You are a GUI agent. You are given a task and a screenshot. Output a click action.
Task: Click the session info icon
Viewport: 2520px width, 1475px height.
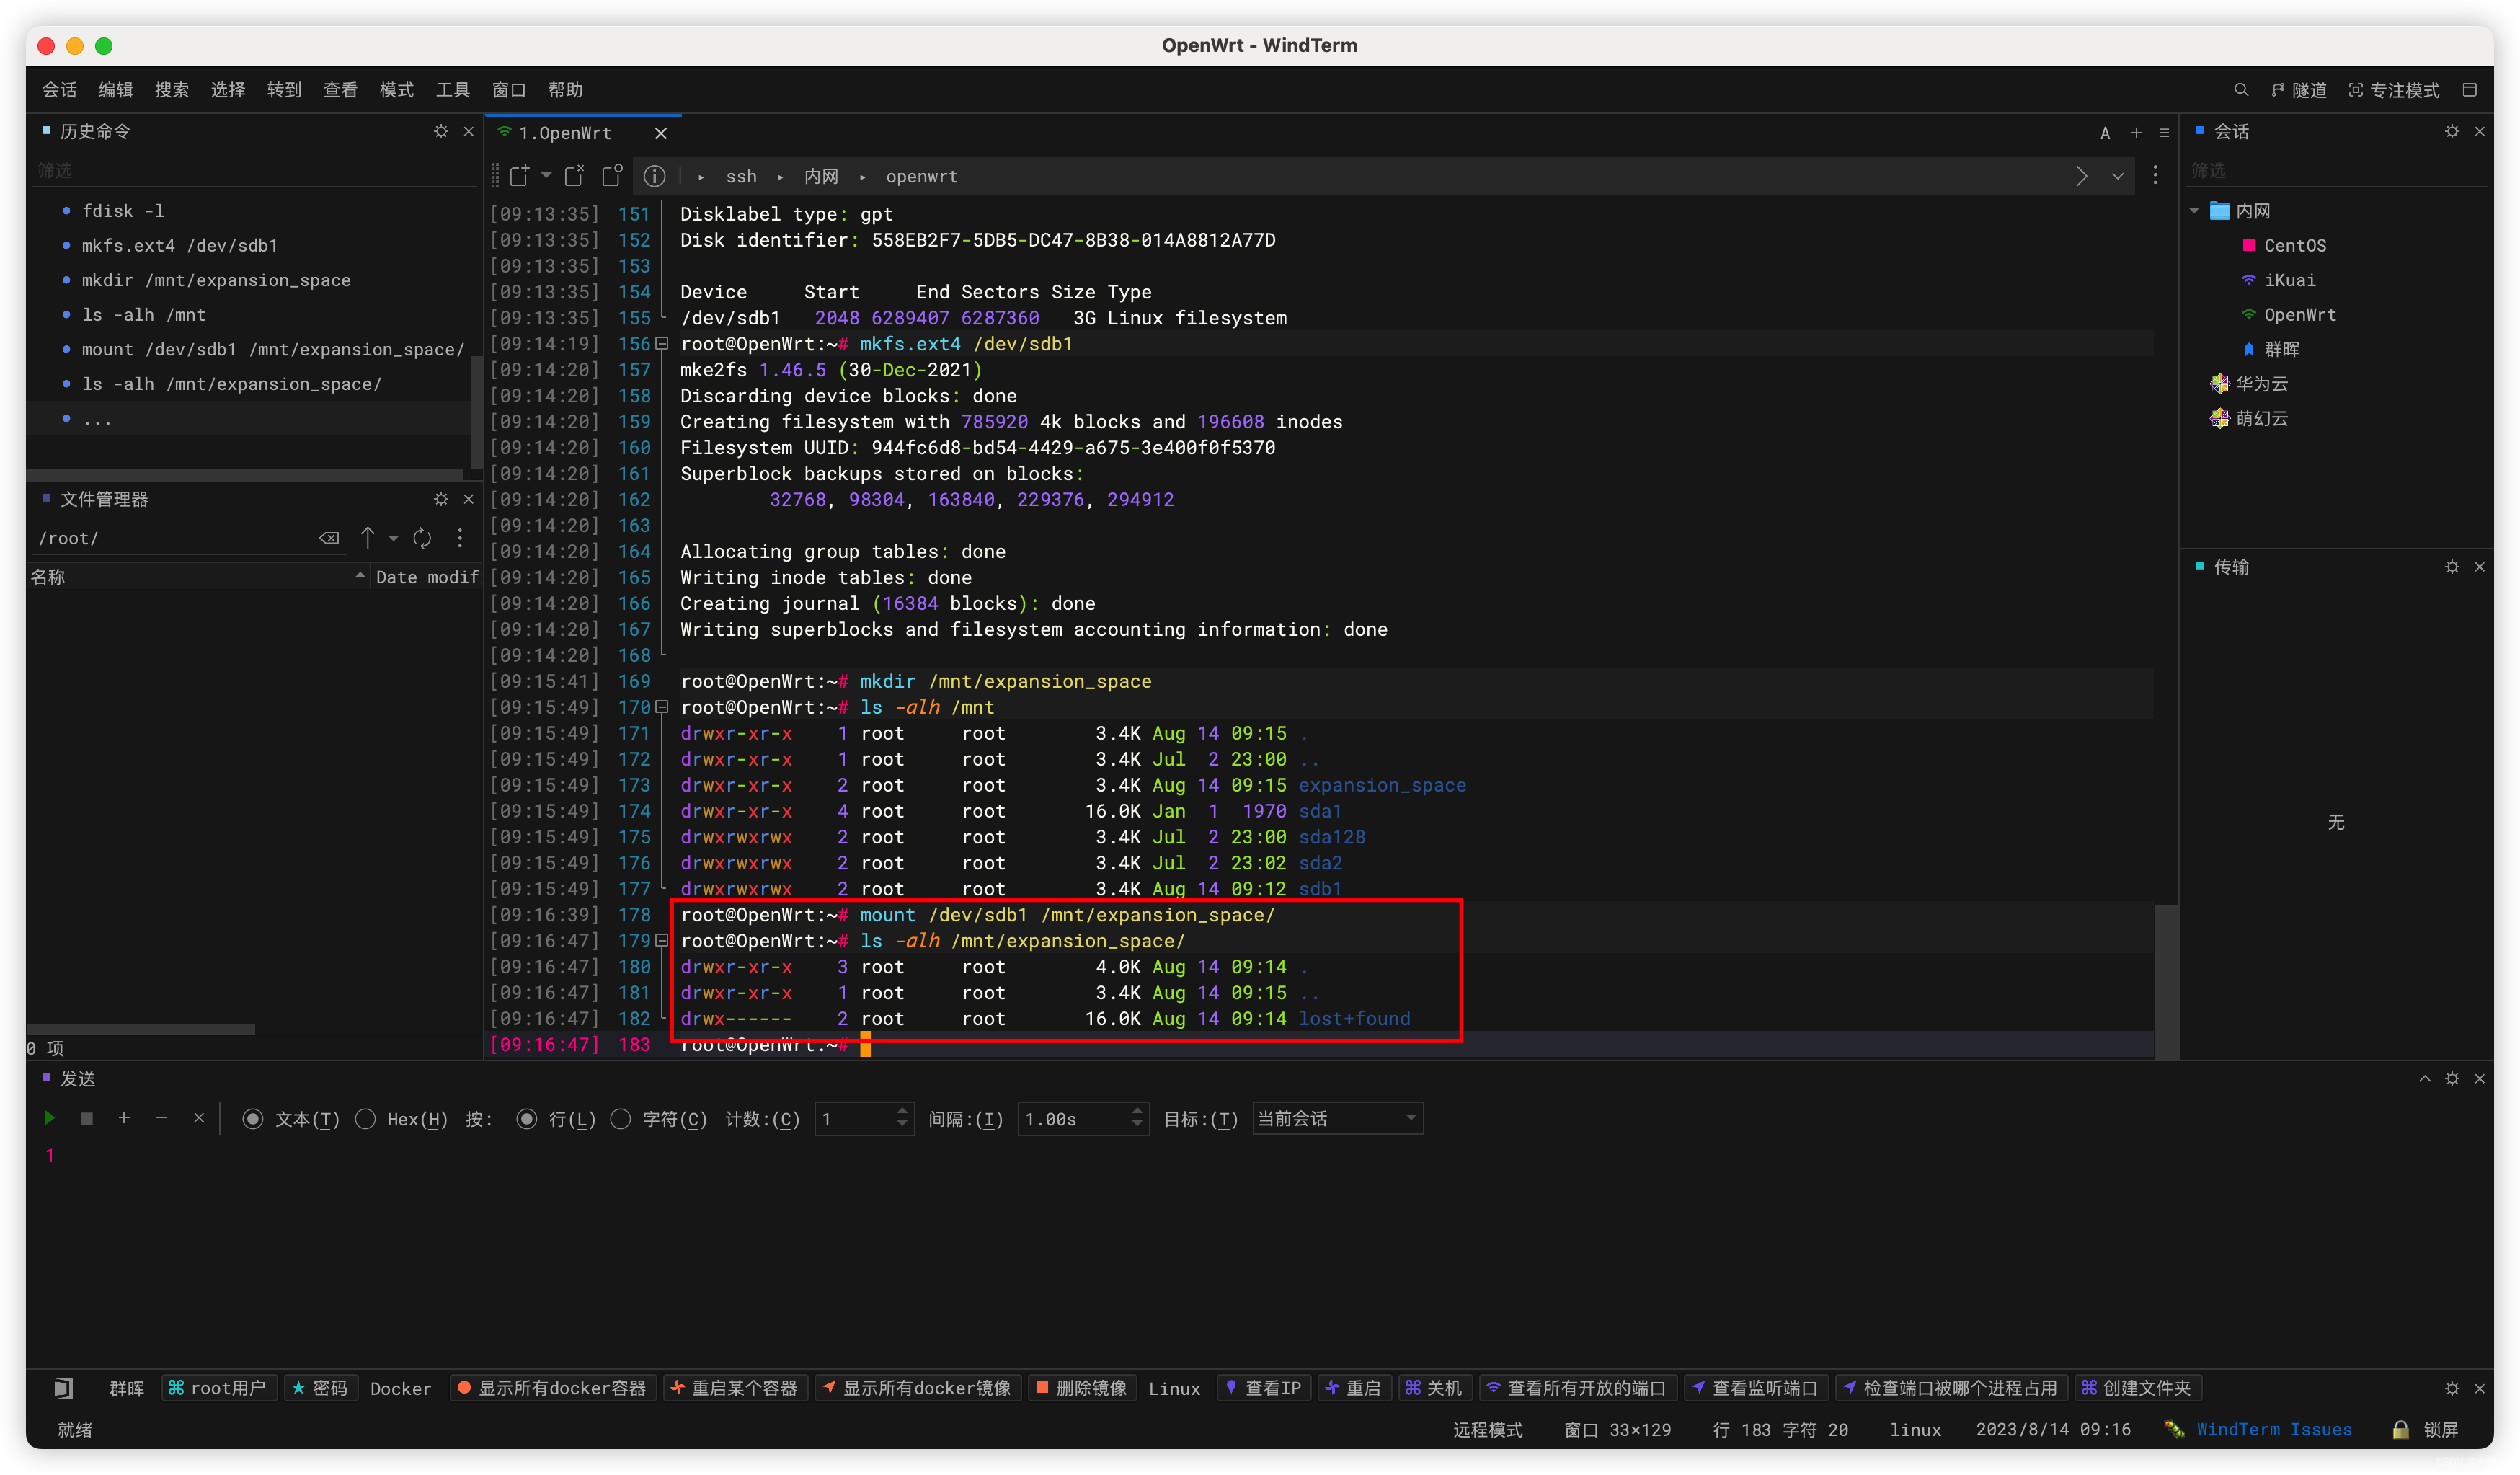pyautogui.click(x=654, y=176)
